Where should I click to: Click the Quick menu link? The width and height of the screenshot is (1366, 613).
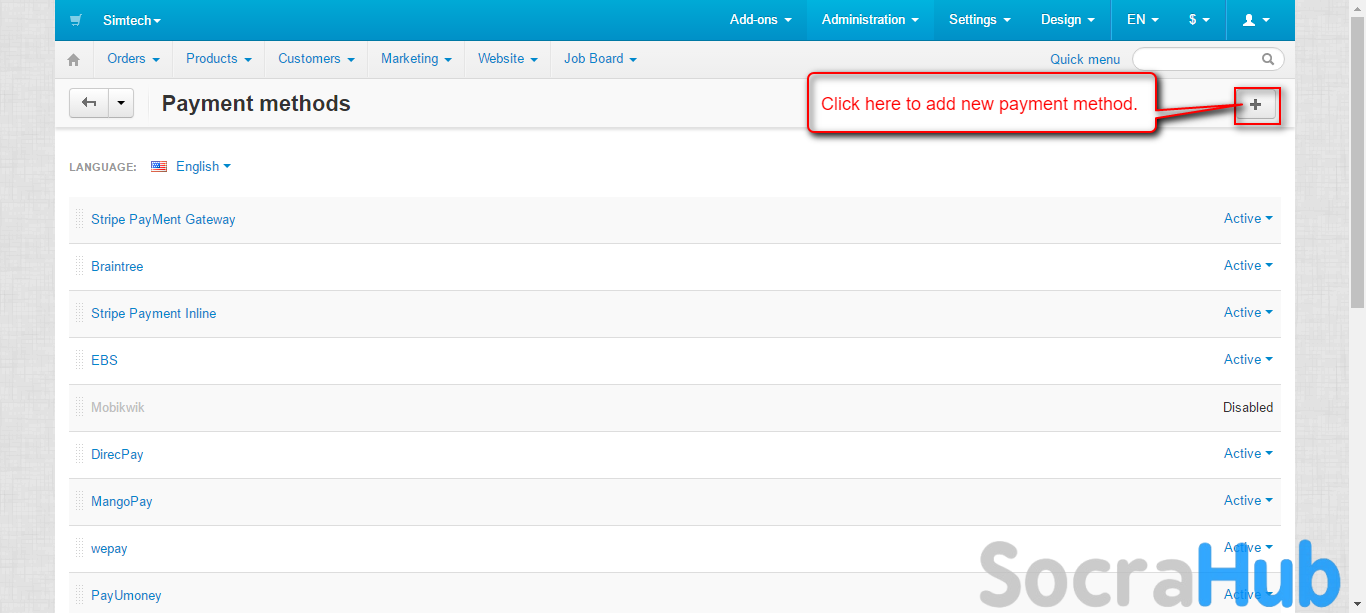pos(1084,60)
